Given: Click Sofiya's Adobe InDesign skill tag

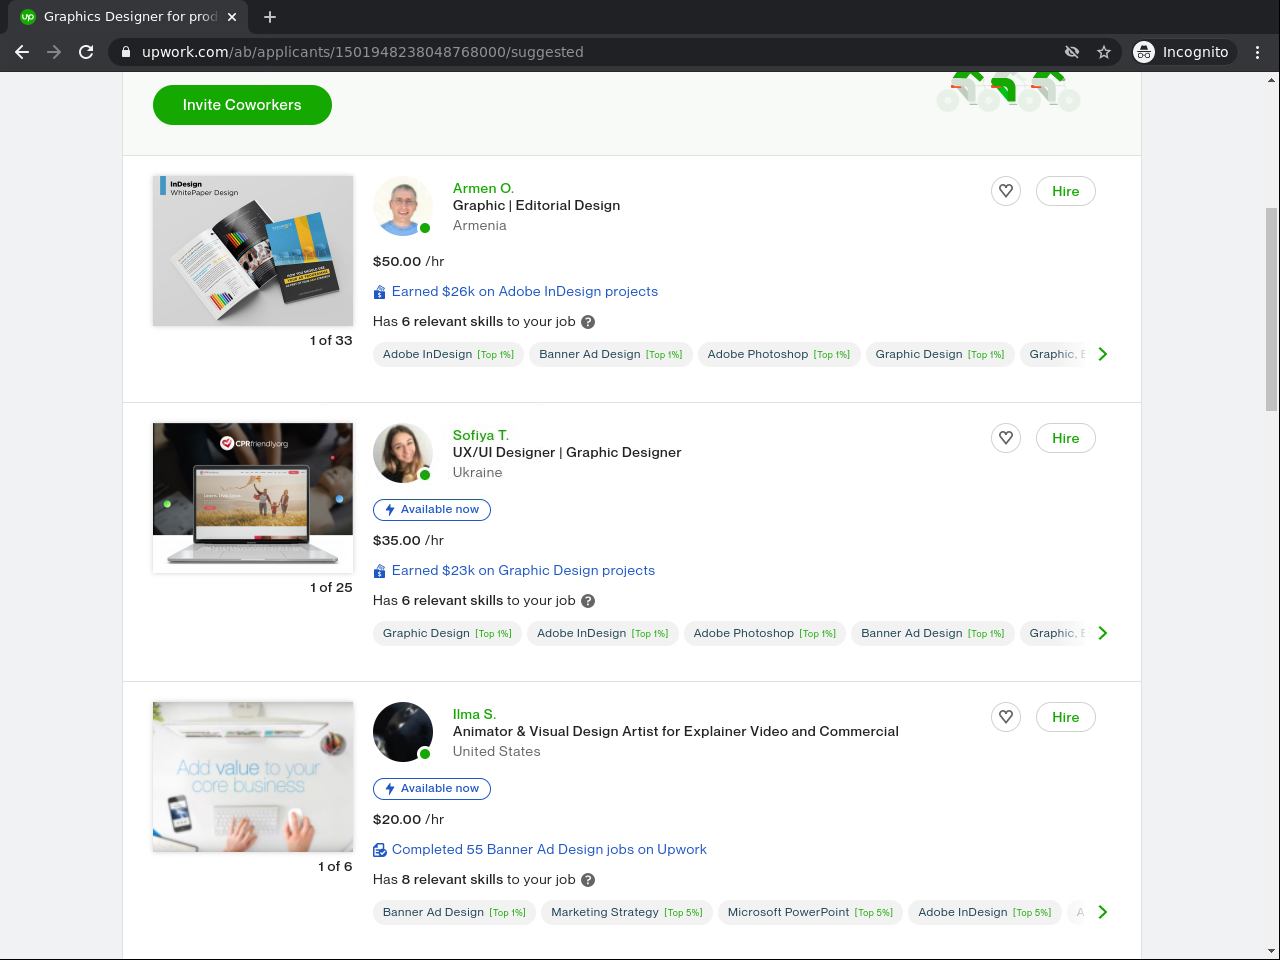Looking at the screenshot, I should pos(603,633).
